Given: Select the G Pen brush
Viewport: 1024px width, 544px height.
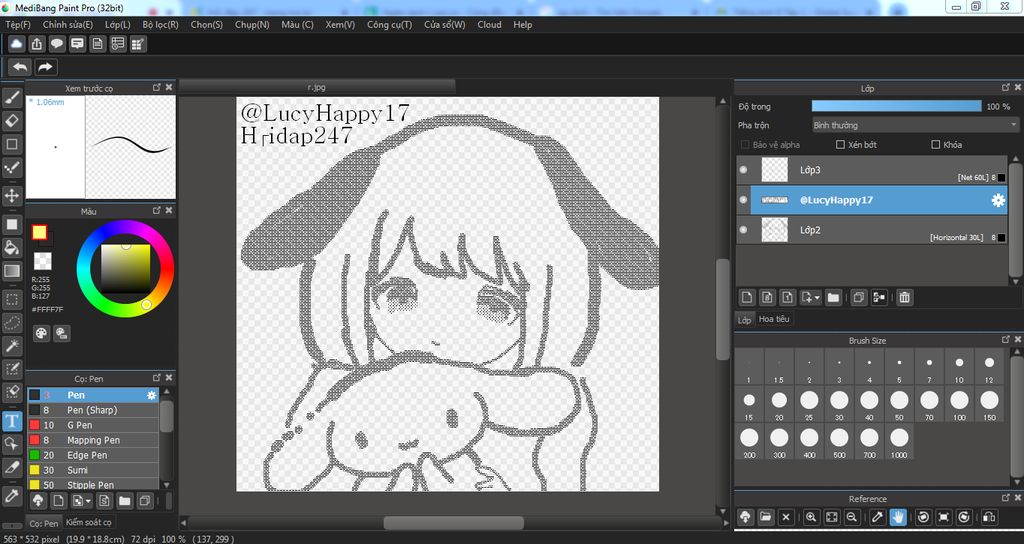Looking at the screenshot, I should [93, 425].
